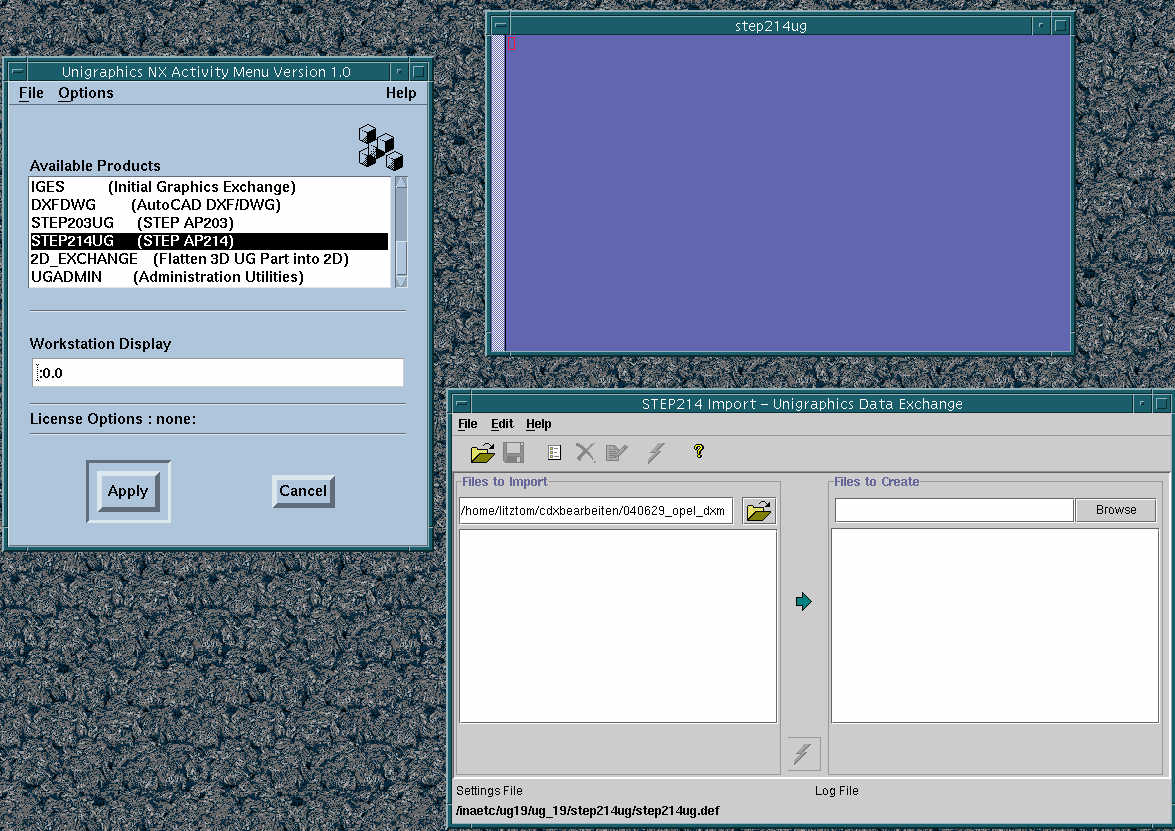Select STEP203UG (STEP AP203) product
Screen dimensions: 1175x831
tap(209, 223)
